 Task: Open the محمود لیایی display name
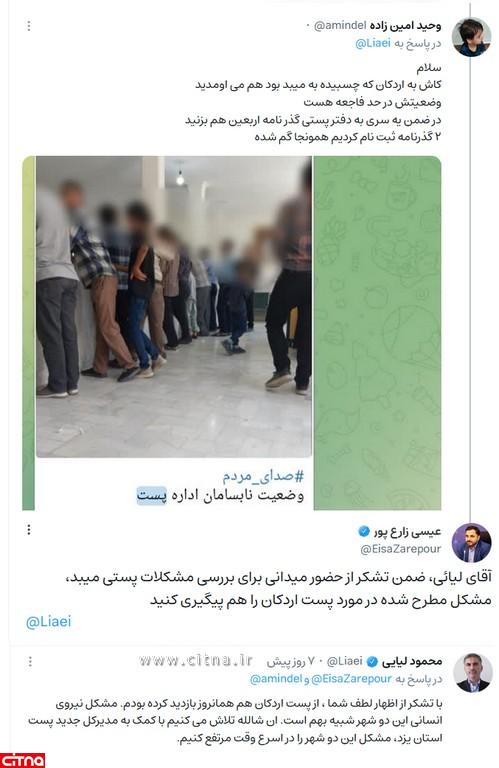click(412, 662)
